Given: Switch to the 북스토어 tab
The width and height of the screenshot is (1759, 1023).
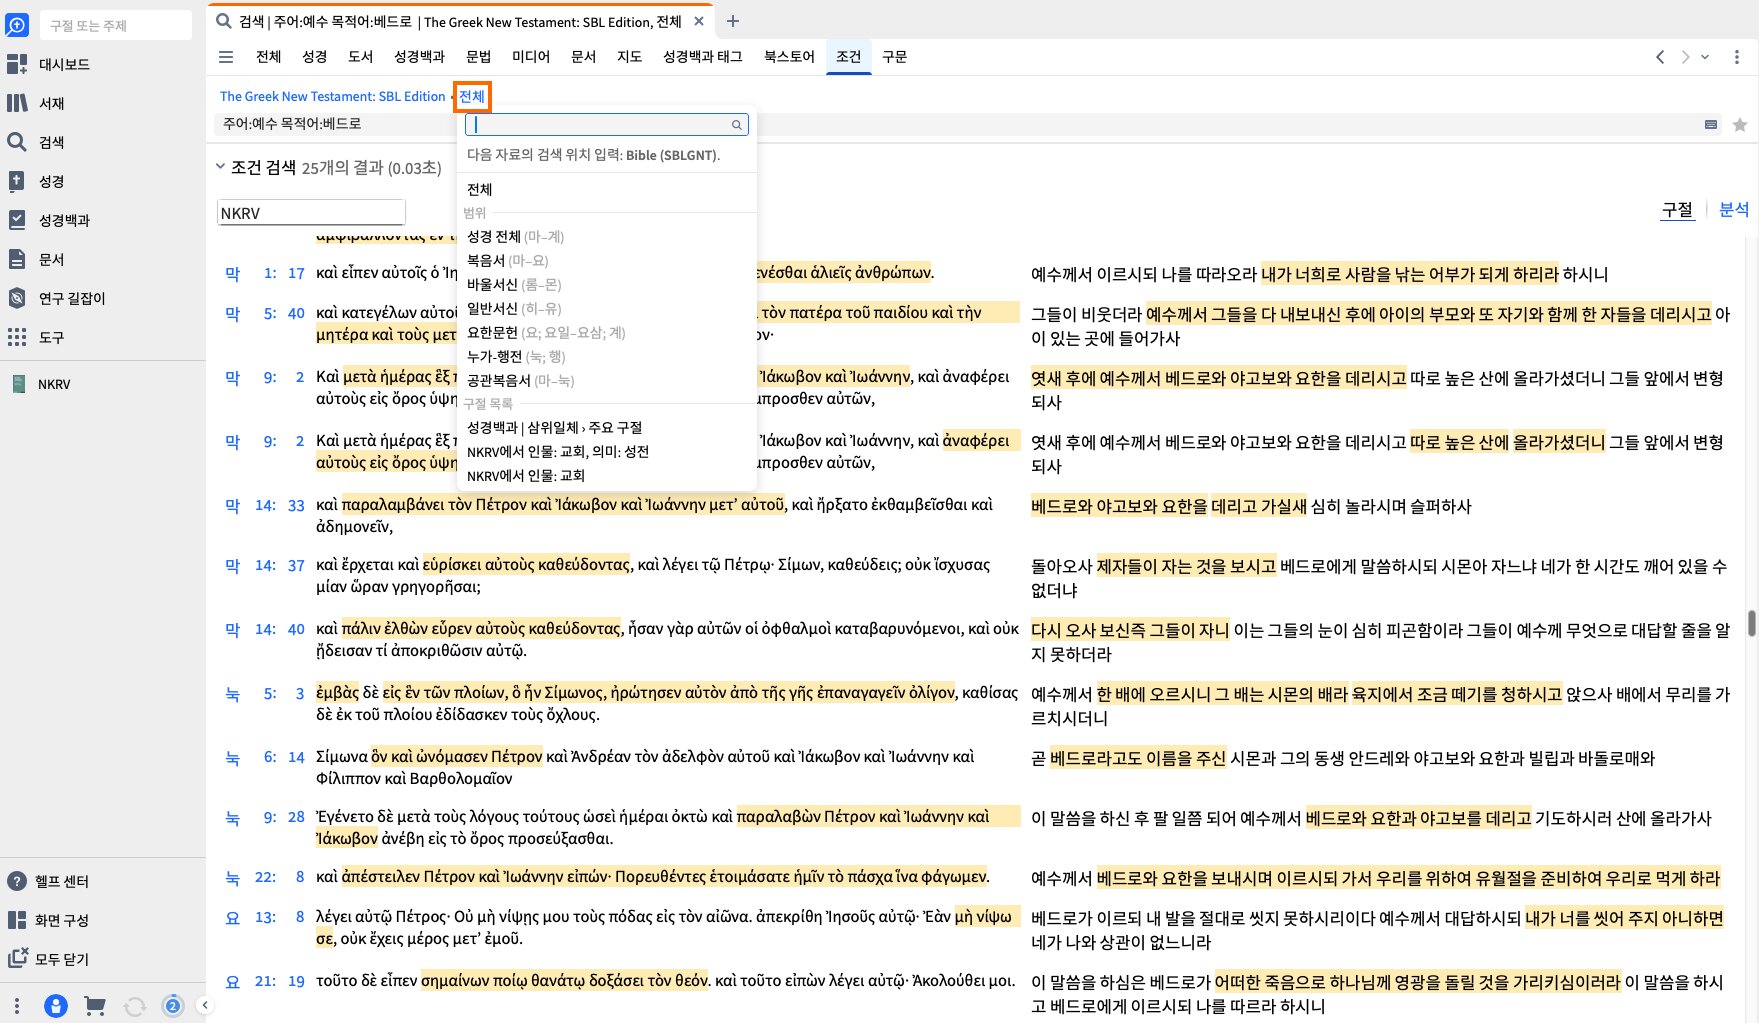Looking at the screenshot, I should [789, 57].
